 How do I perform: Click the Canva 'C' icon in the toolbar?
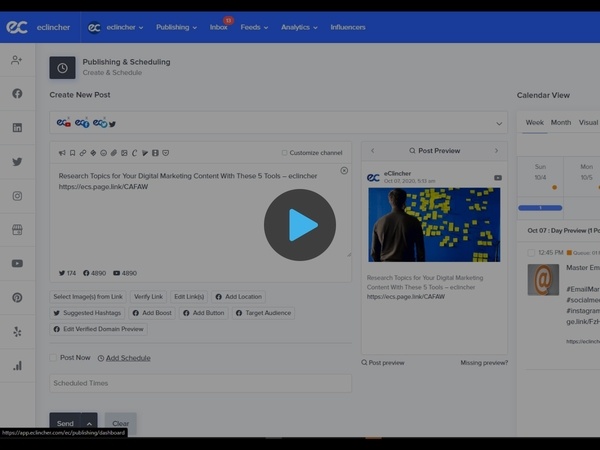tap(134, 153)
